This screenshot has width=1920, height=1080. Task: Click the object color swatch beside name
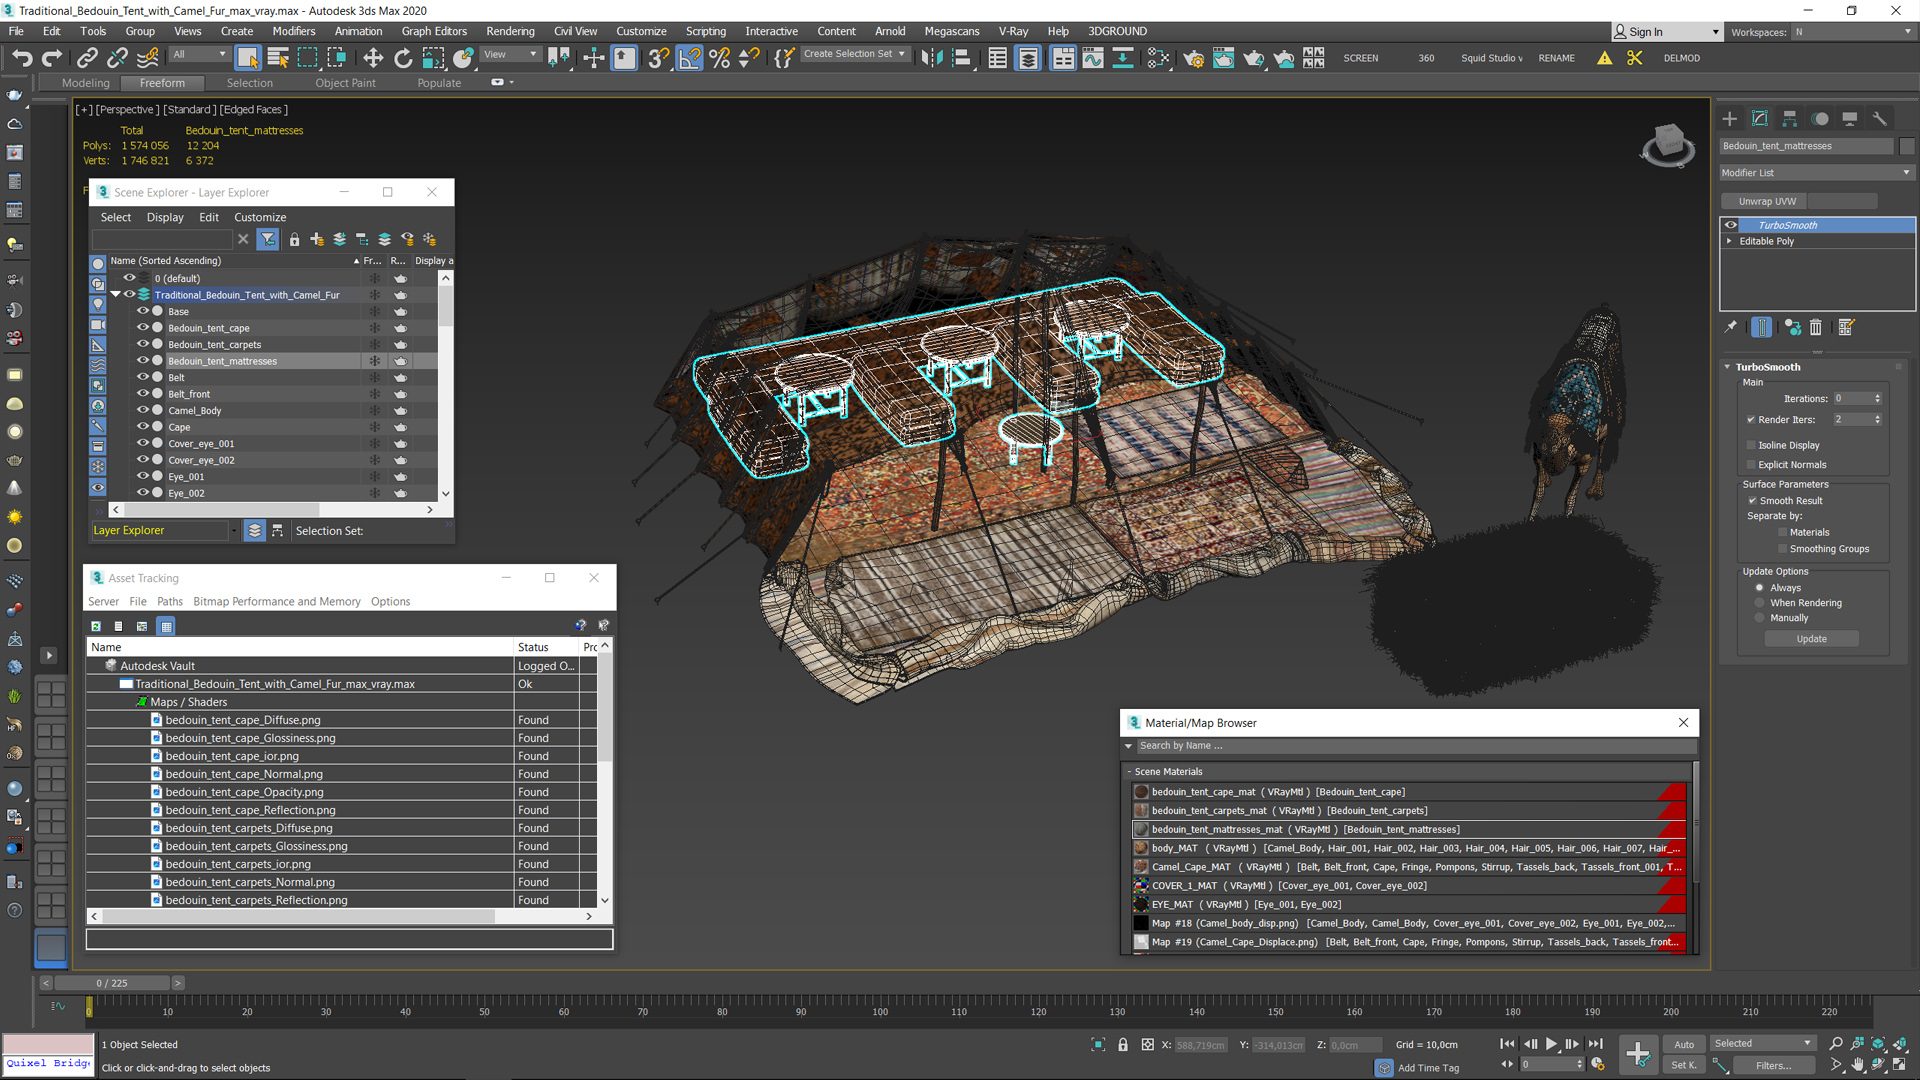[x=1906, y=146]
